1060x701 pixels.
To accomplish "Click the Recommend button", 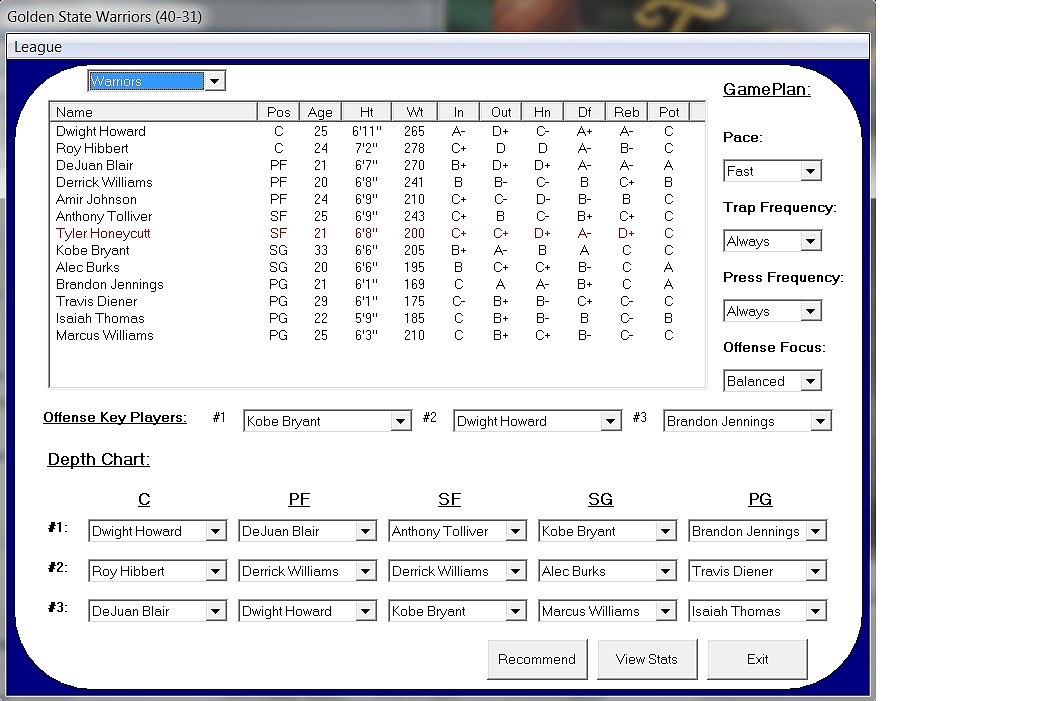I will click(537, 659).
